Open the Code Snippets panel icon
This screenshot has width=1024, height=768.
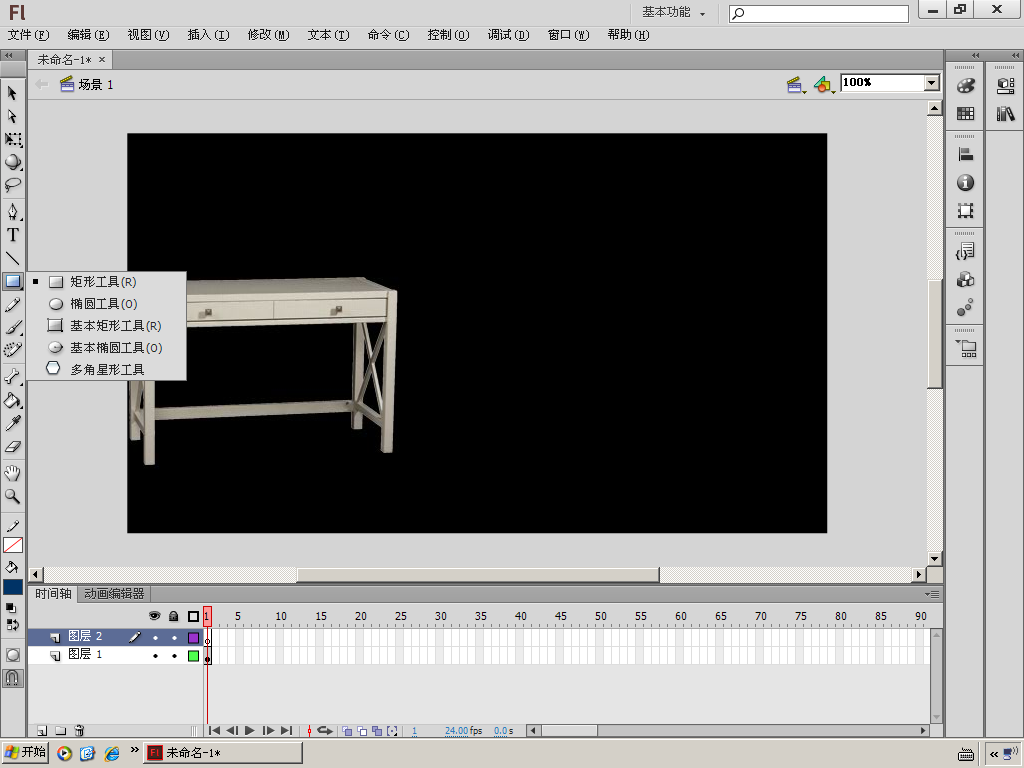pos(965,251)
